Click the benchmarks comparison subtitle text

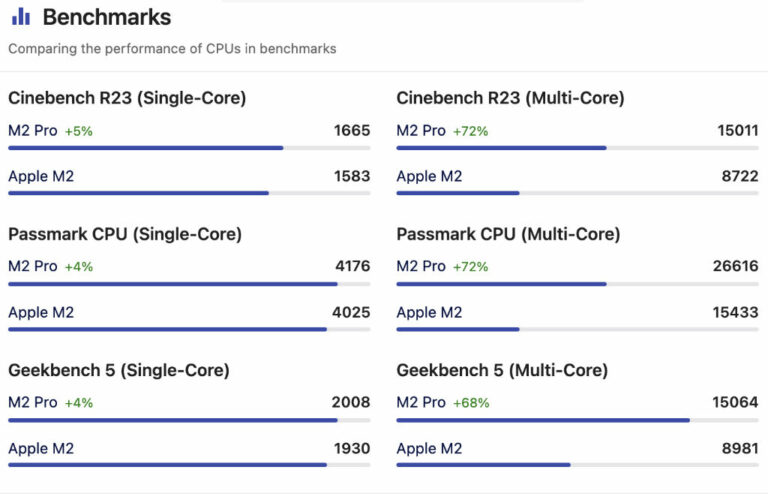[172, 48]
